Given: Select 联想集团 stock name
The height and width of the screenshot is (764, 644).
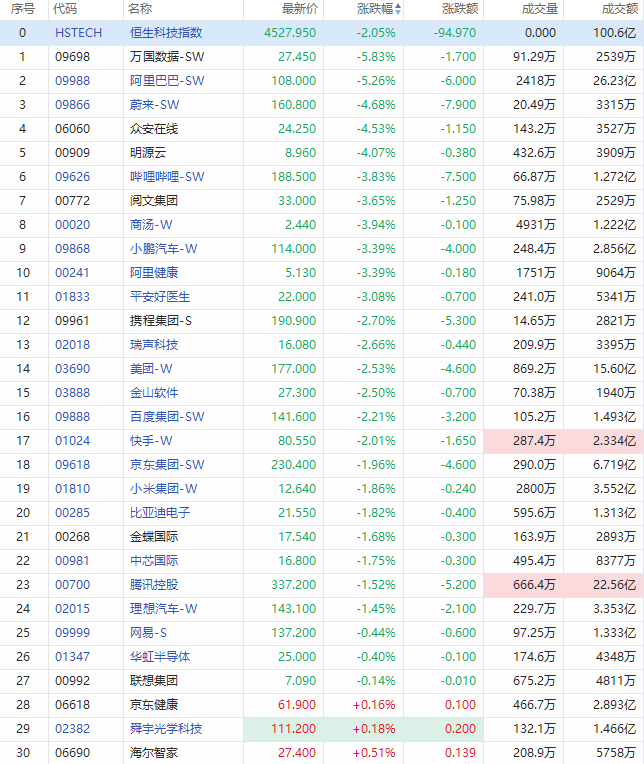Looking at the screenshot, I should 154,680.
